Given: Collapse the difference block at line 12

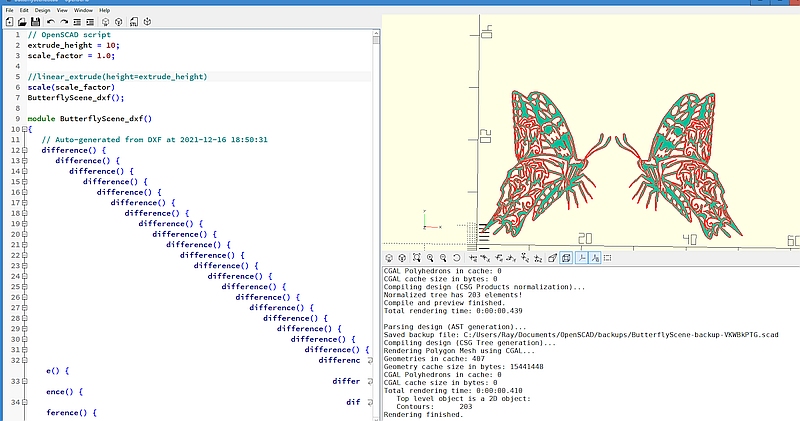Looking at the screenshot, I should pyautogui.click(x=23, y=150).
